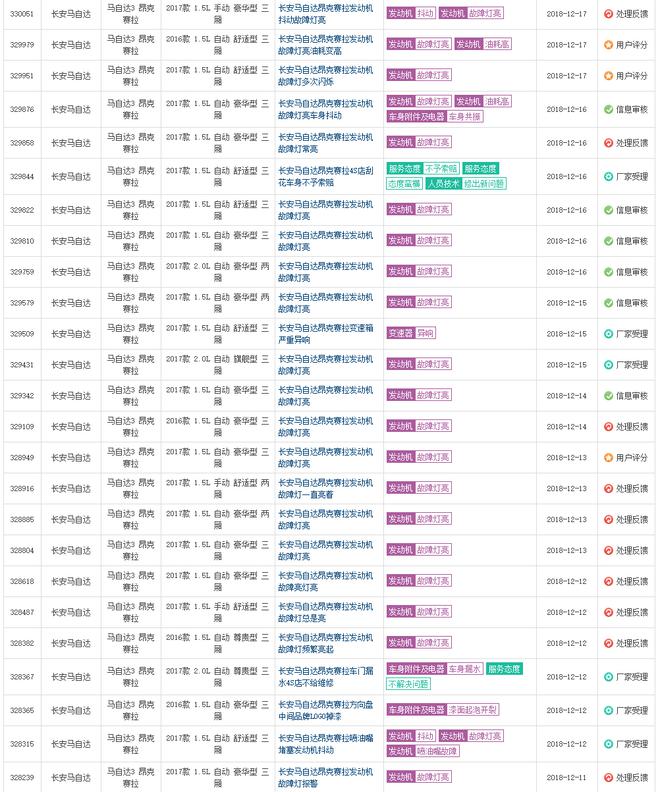The width and height of the screenshot is (660, 792).
Task: Open complaint title ending 故障灯常亮
Action: coord(326,143)
